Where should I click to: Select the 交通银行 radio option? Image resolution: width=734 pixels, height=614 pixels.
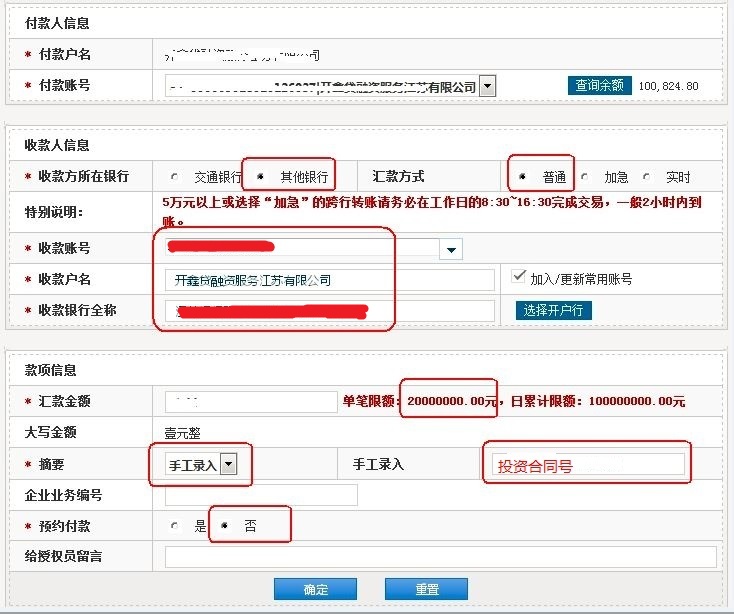(176, 177)
